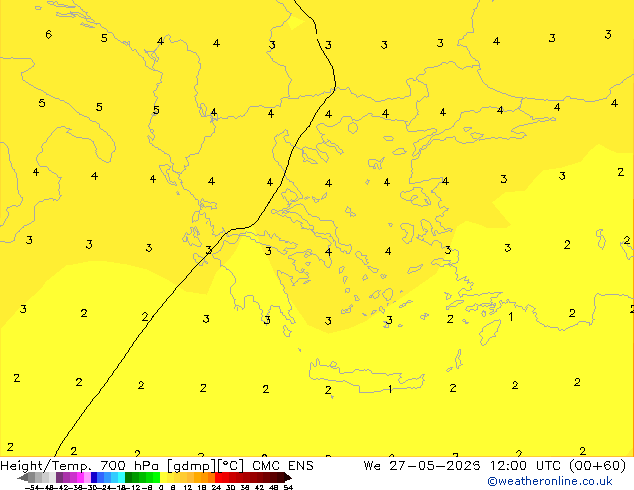The width and height of the screenshot is (634, 490).
Task: Click the gray -54 swatch at the scale start
Action: (32, 477)
